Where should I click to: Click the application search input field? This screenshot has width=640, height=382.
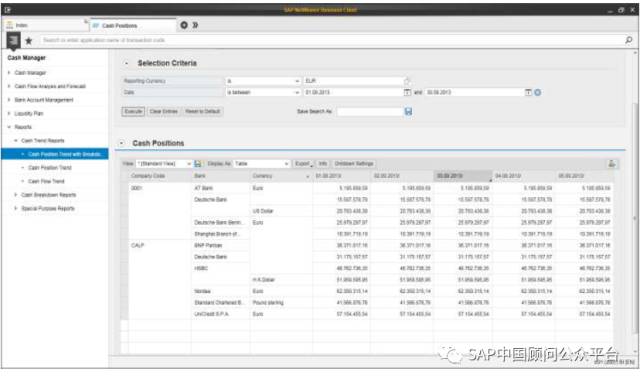[331, 40]
